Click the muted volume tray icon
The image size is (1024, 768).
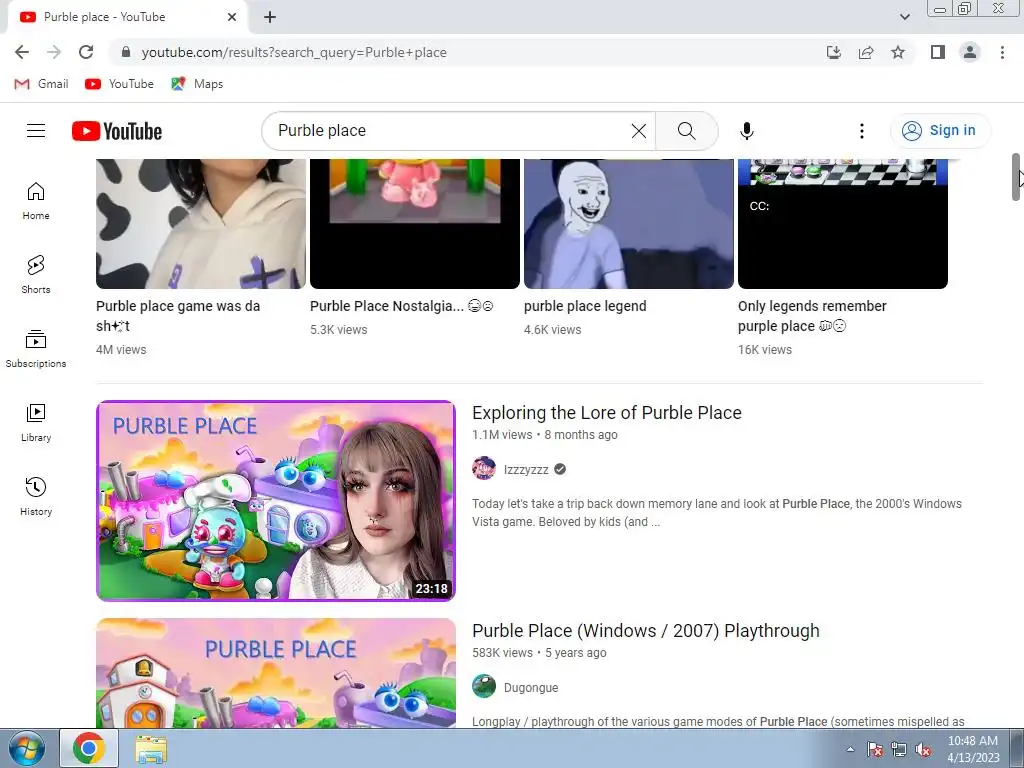(923, 750)
